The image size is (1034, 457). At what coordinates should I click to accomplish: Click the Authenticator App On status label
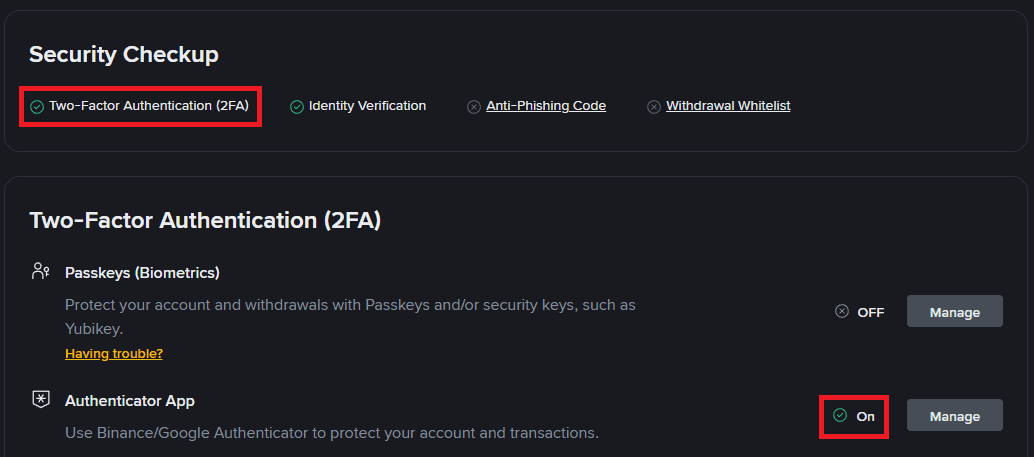click(x=866, y=416)
